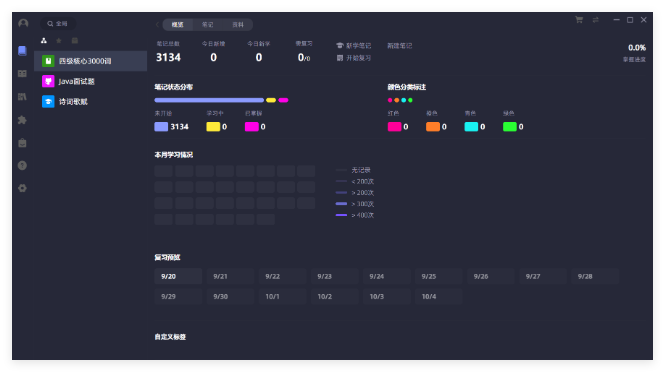This screenshot has height=372, width=665.
Task: Click the cyan color label swatch
Action: click(471, 126)
